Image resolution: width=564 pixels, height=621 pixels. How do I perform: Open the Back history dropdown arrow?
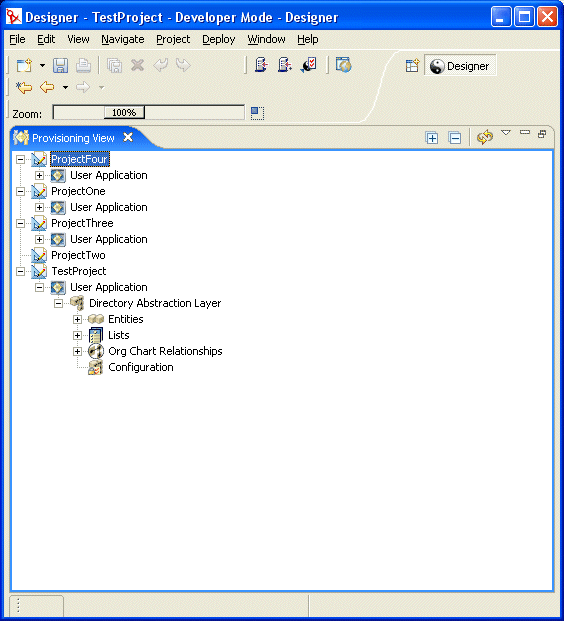(65, 87)
